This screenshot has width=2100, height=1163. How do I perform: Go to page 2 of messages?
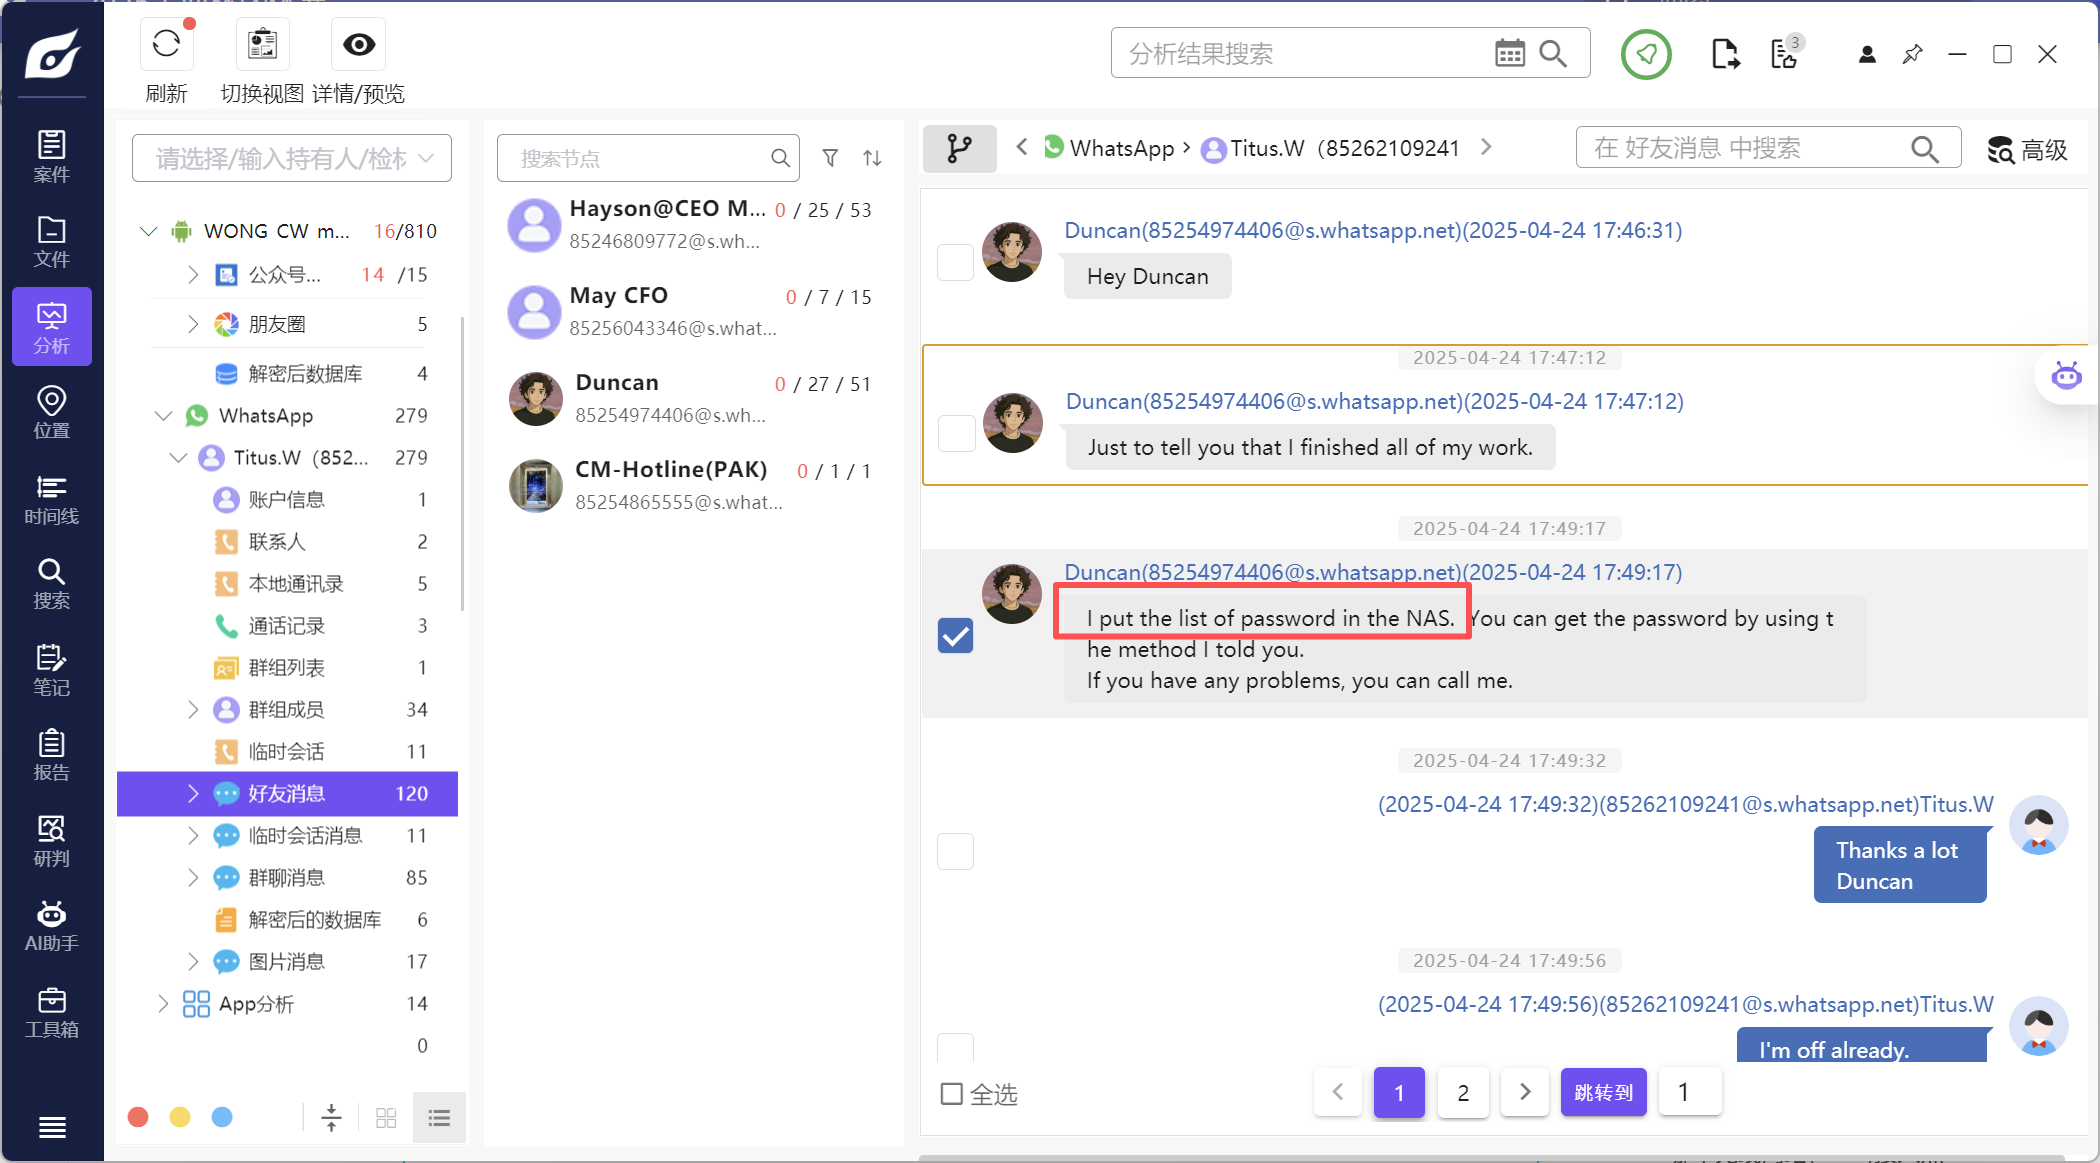[1463, 1092]
